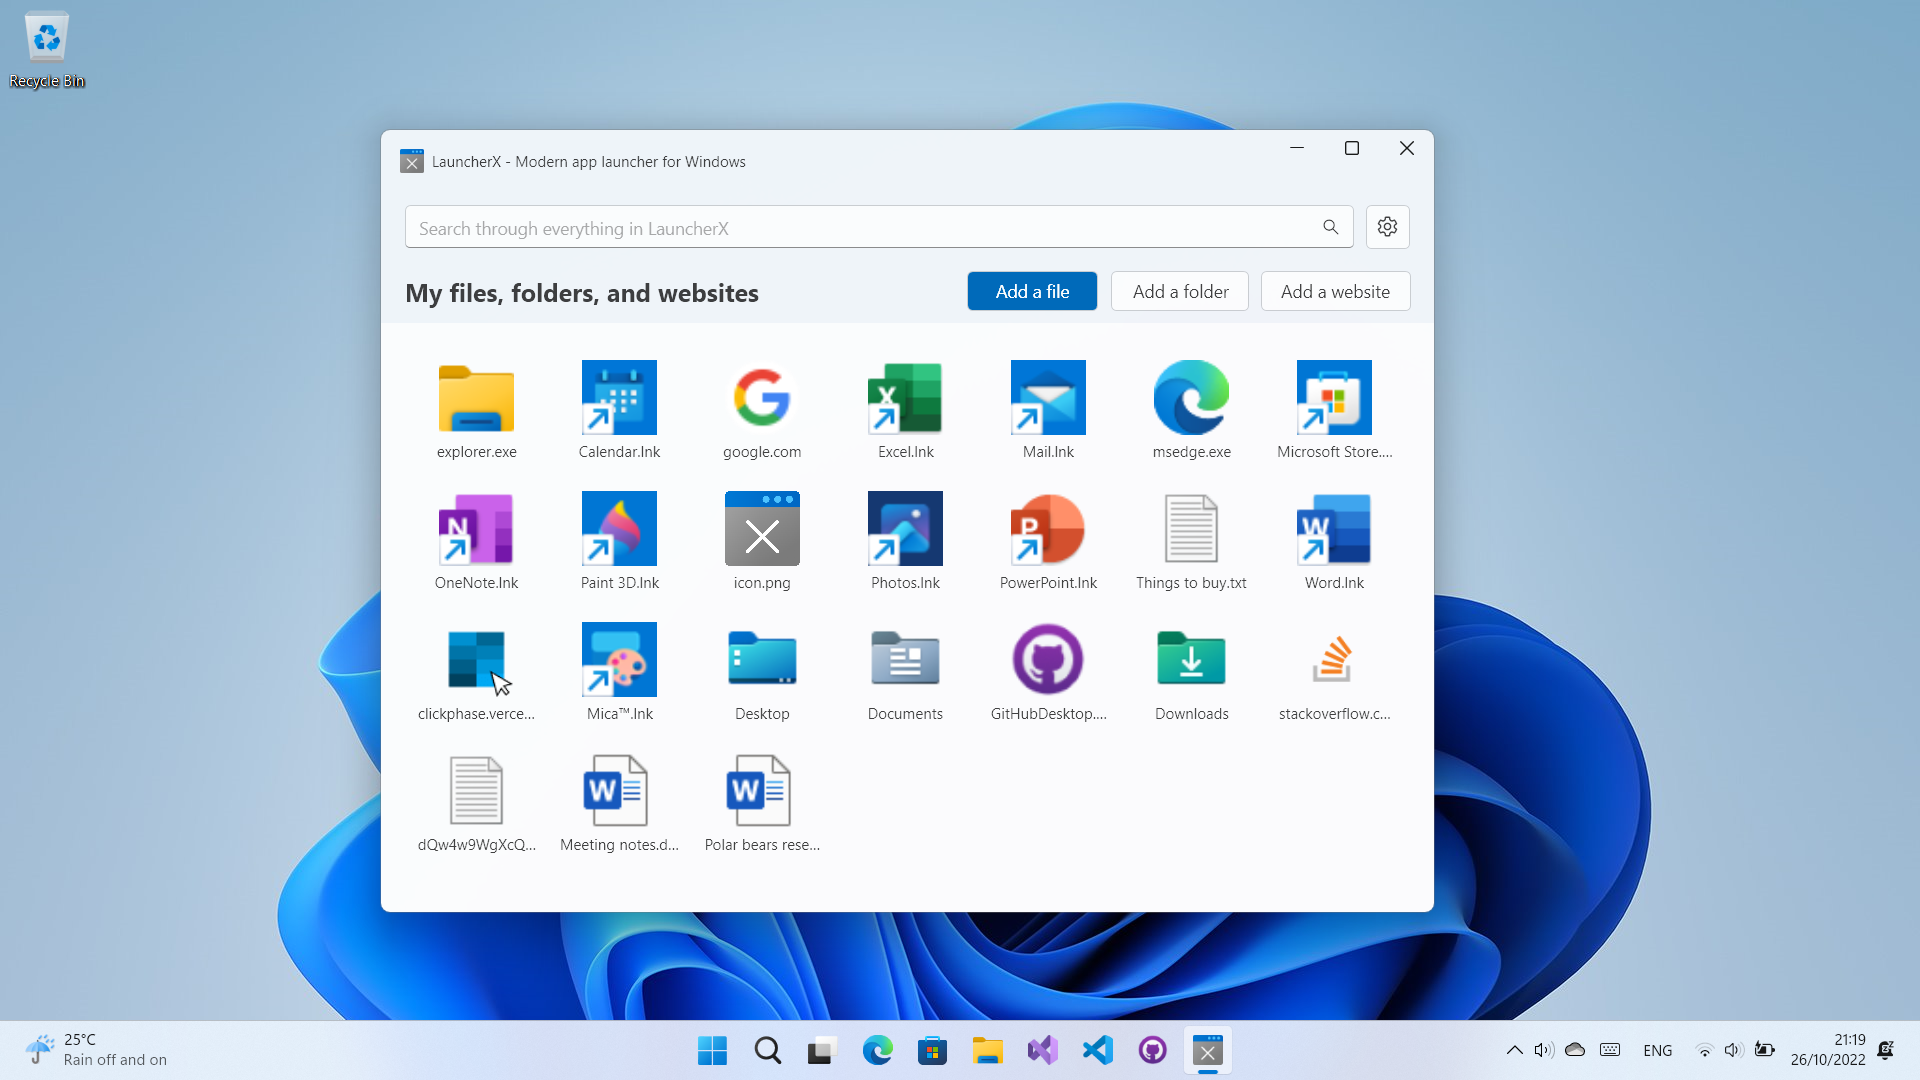Open File Explorer from the taskbar
This screenshot has width=1920, height=1080.
click(x=987, y=1050)
